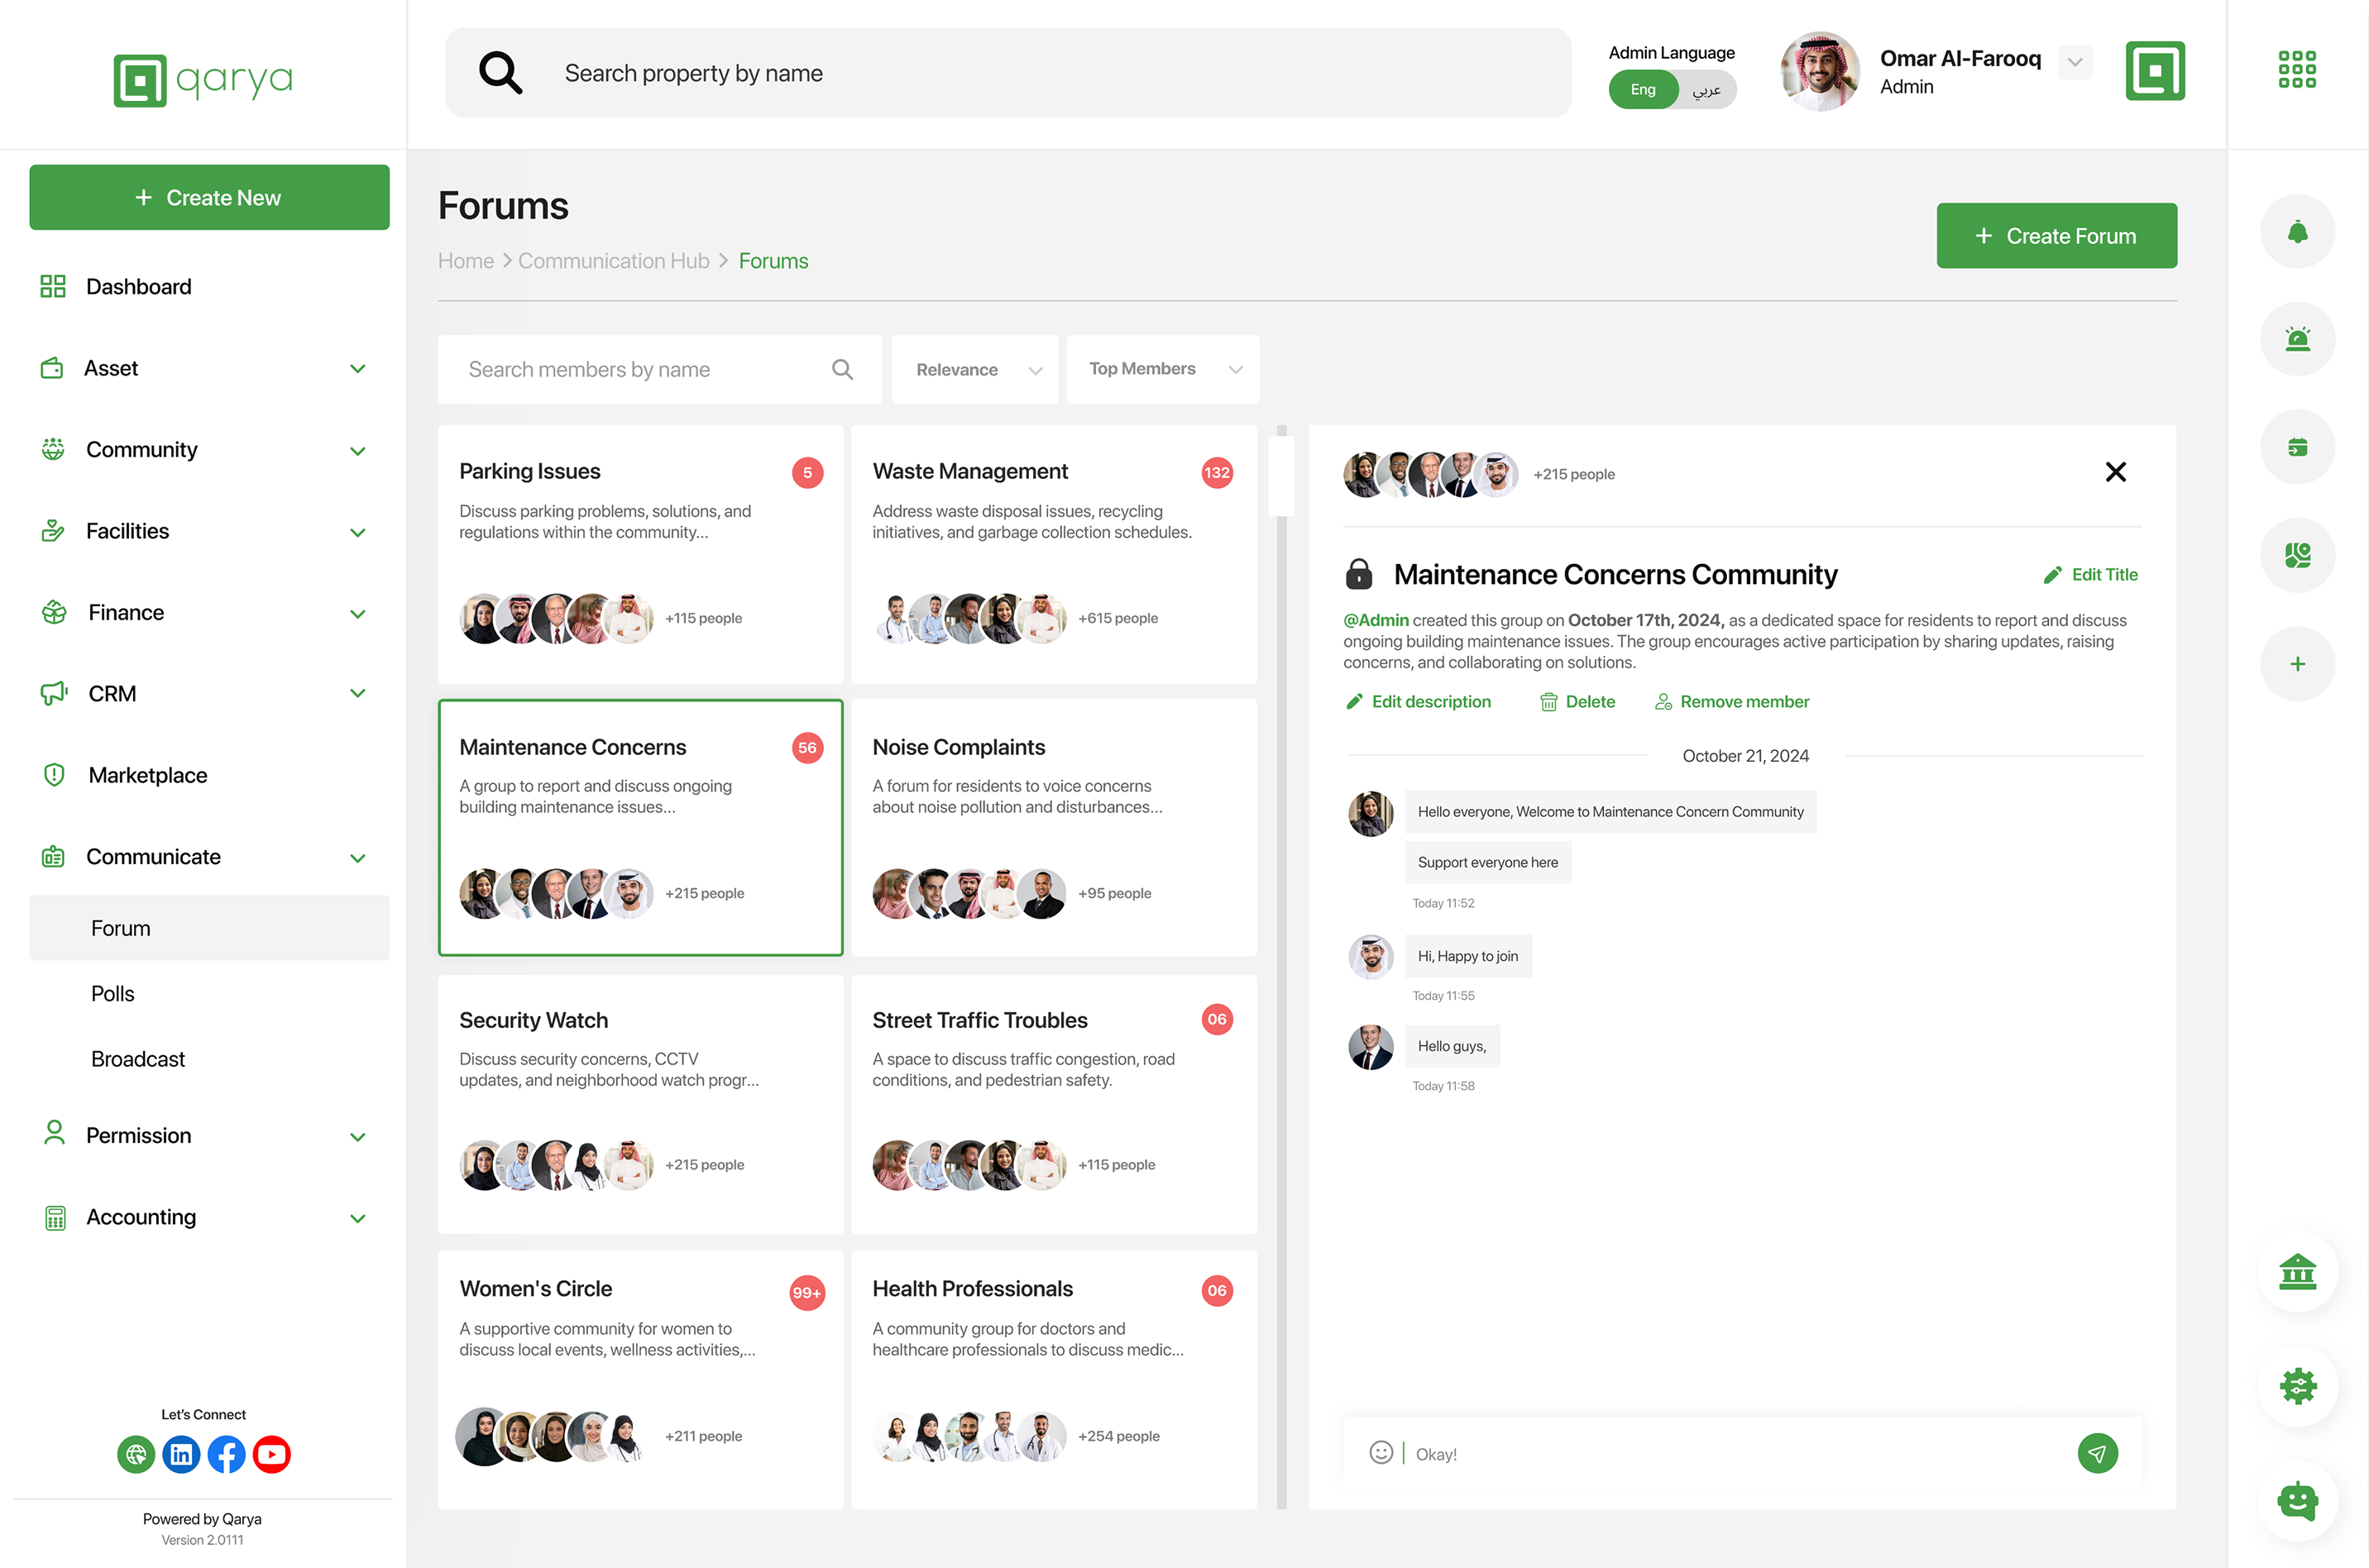The image size is (2369, 1568).
Task: Click the emoji icon in the message box
Action: coord(1380,1453)
